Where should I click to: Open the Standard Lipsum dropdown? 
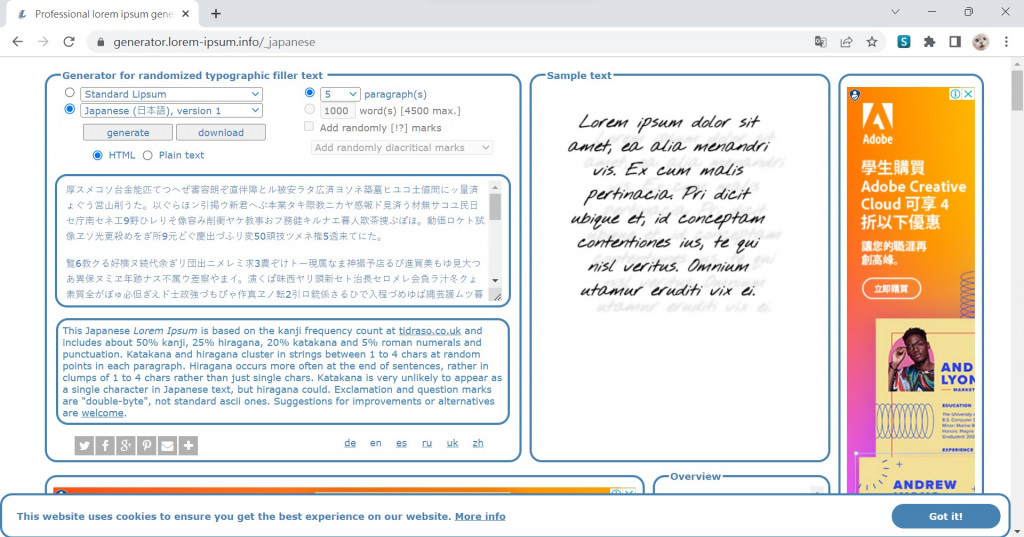click(172, 94)
